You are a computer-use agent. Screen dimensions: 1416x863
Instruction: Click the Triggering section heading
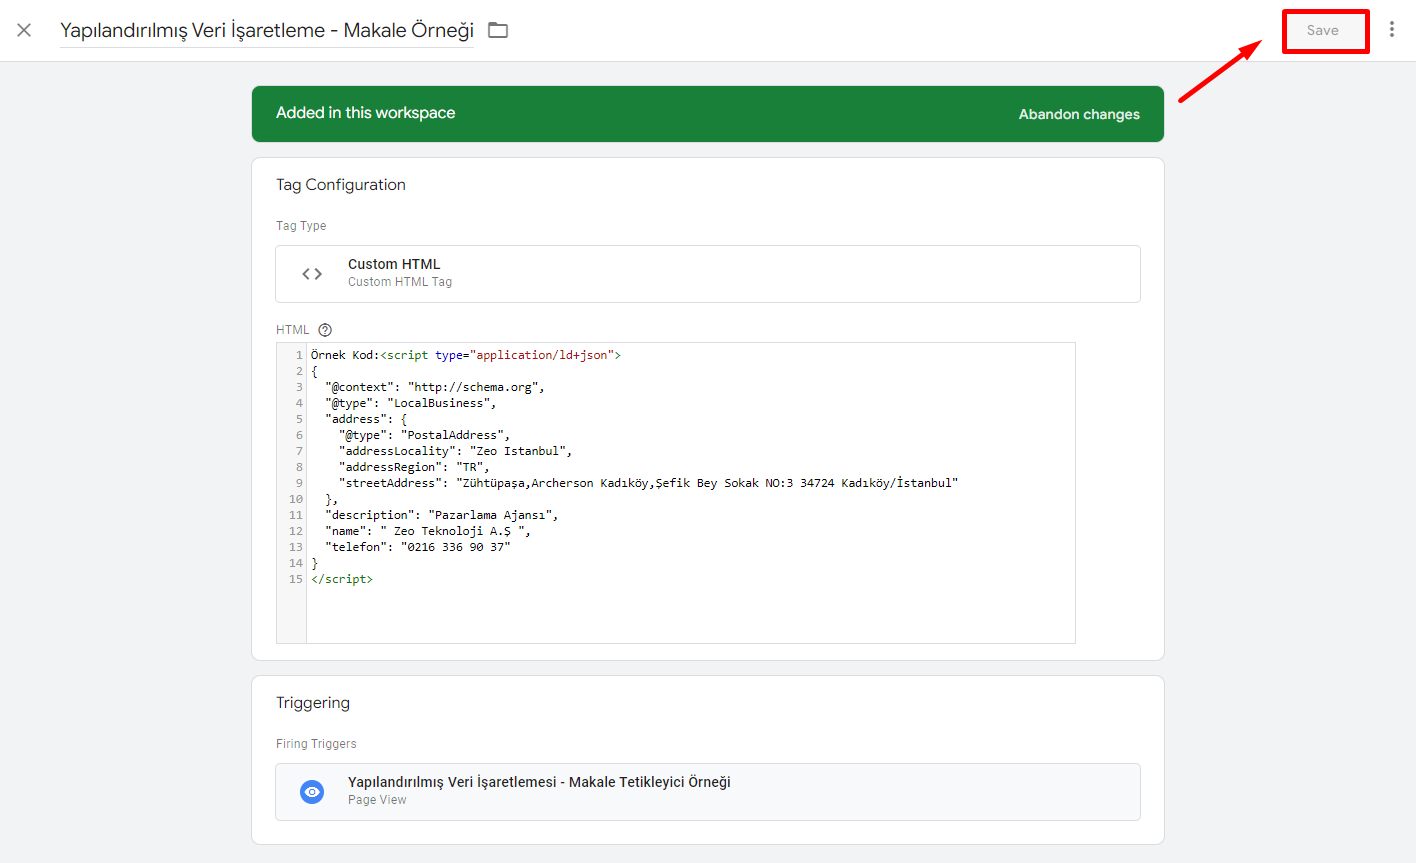(x=313, y=703)
